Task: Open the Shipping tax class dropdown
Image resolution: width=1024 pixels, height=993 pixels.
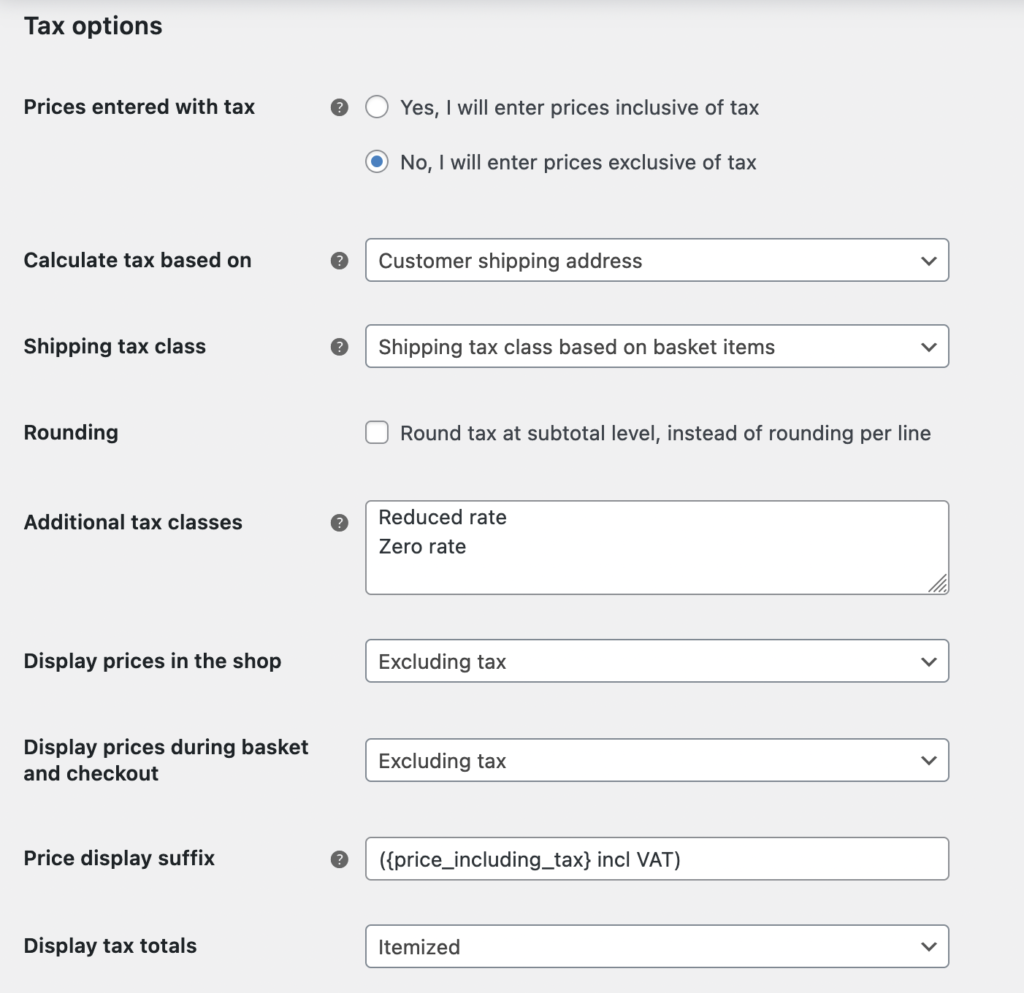Action: coord(656,347)
